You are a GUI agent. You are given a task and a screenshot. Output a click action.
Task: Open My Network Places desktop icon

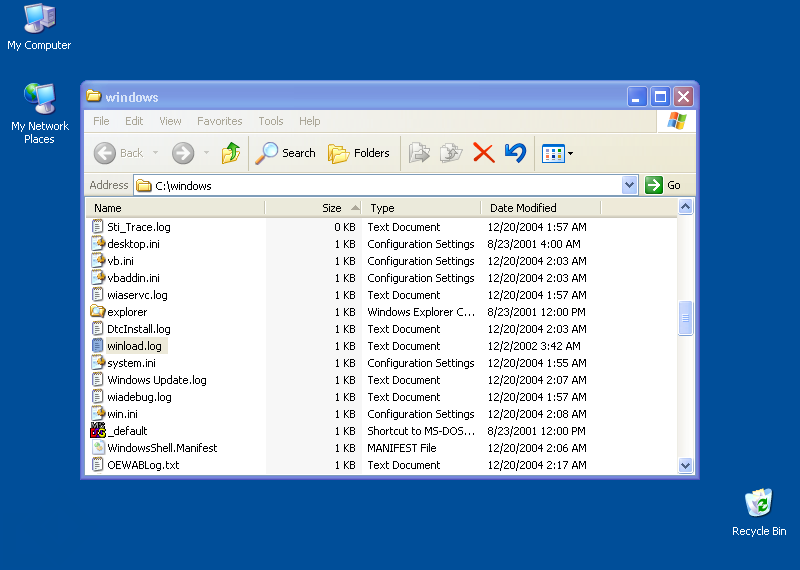39,114
